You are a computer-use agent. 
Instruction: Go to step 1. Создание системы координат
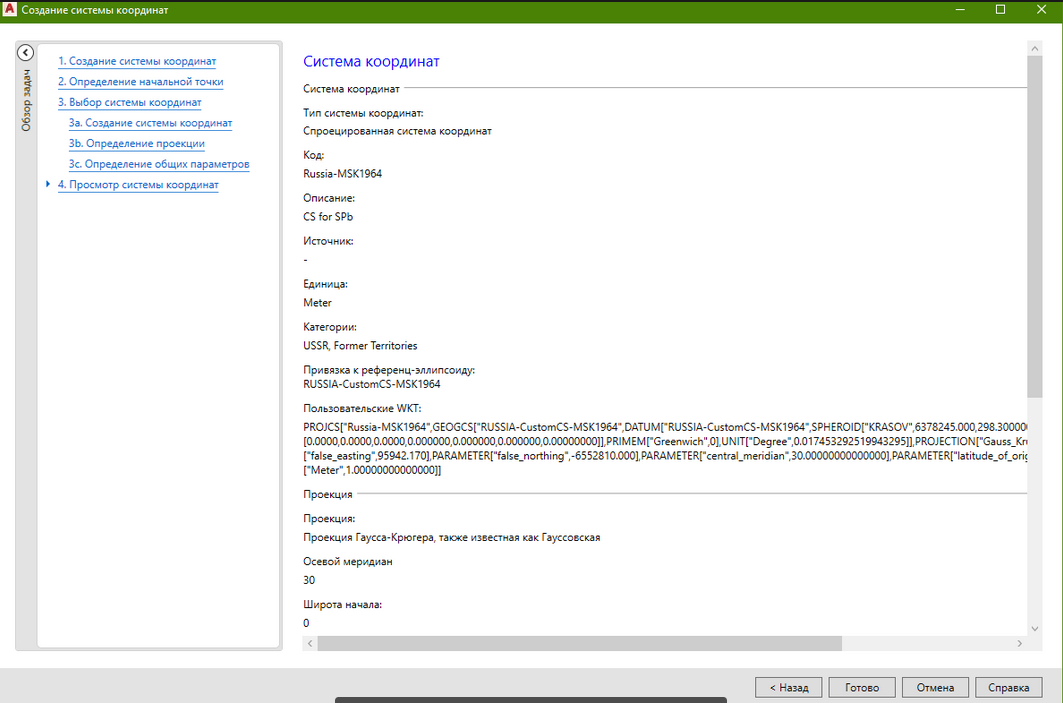pyautogui.click(x=137, y=62)
